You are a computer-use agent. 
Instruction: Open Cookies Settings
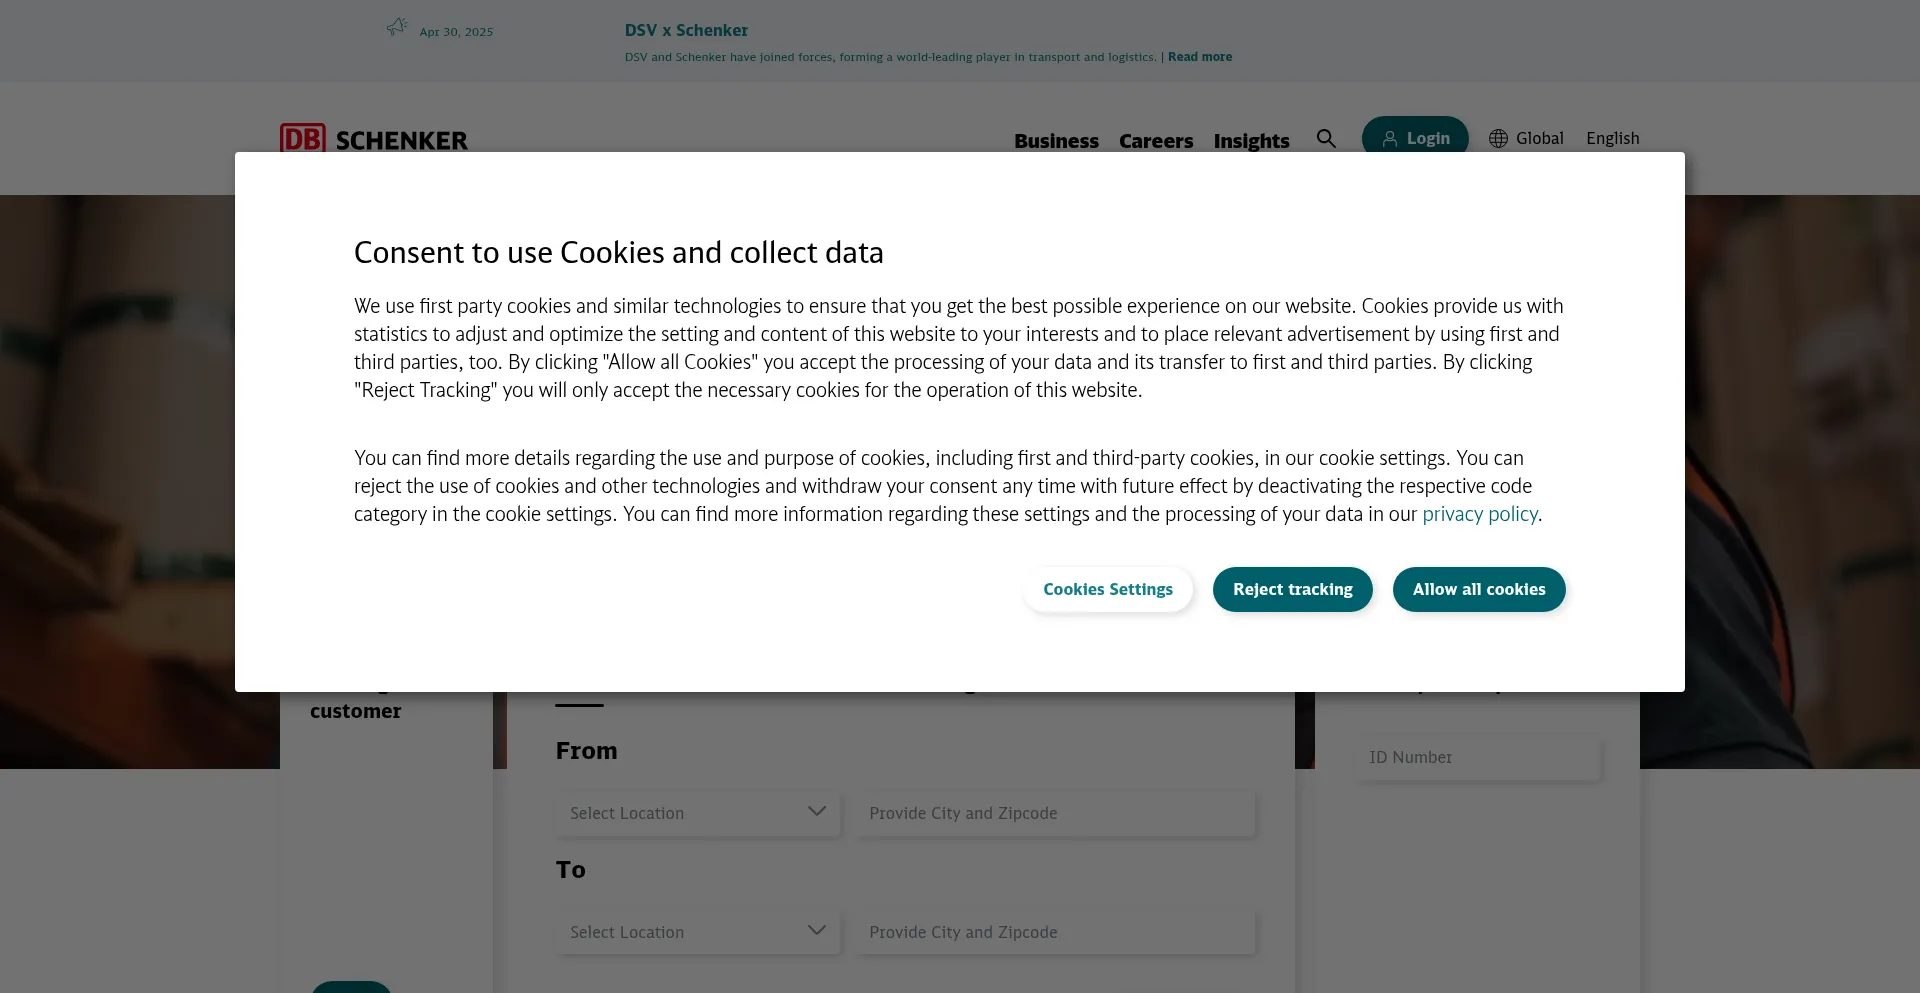pos(1108,589)
